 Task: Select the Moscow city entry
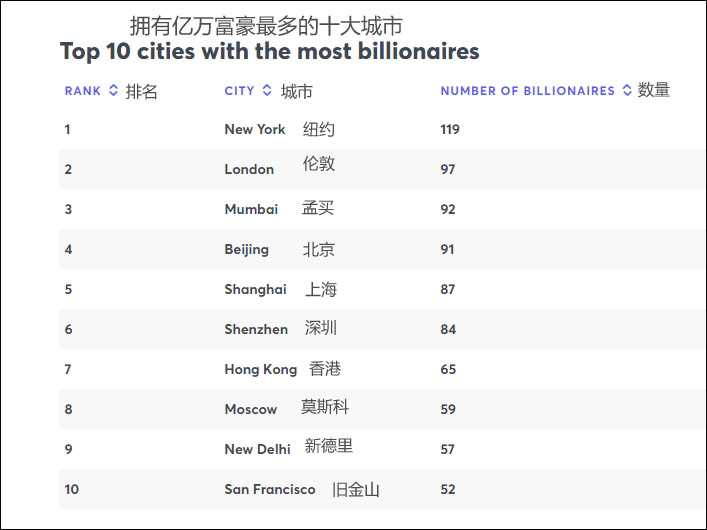click(x=250, y=409)
